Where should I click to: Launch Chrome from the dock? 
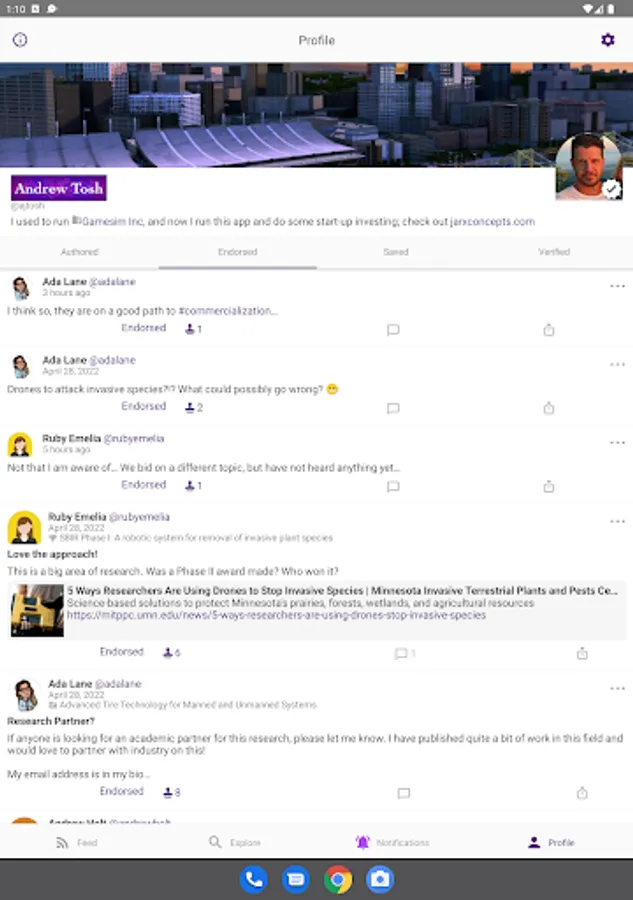tap(338, 879)
